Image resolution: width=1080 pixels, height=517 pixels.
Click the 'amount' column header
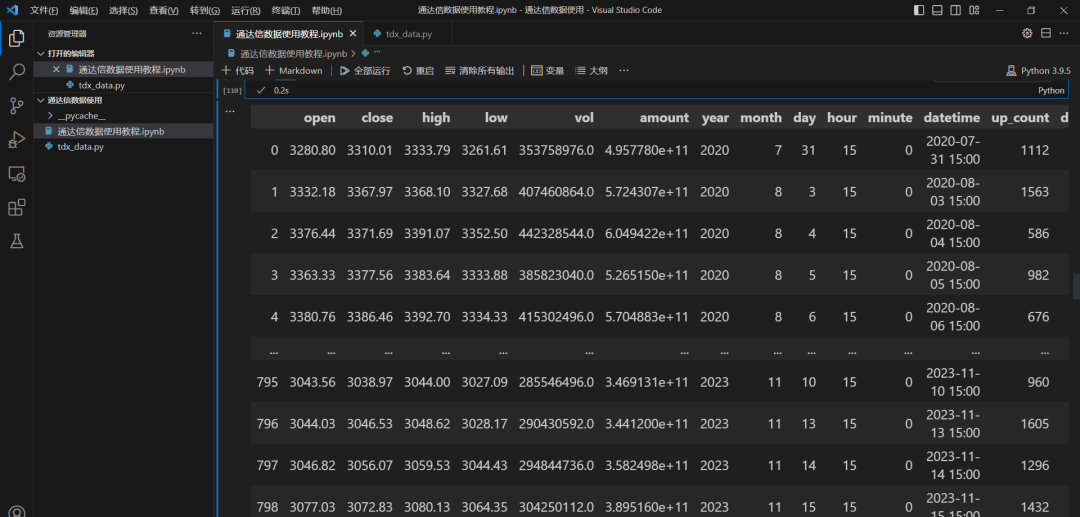664,118
